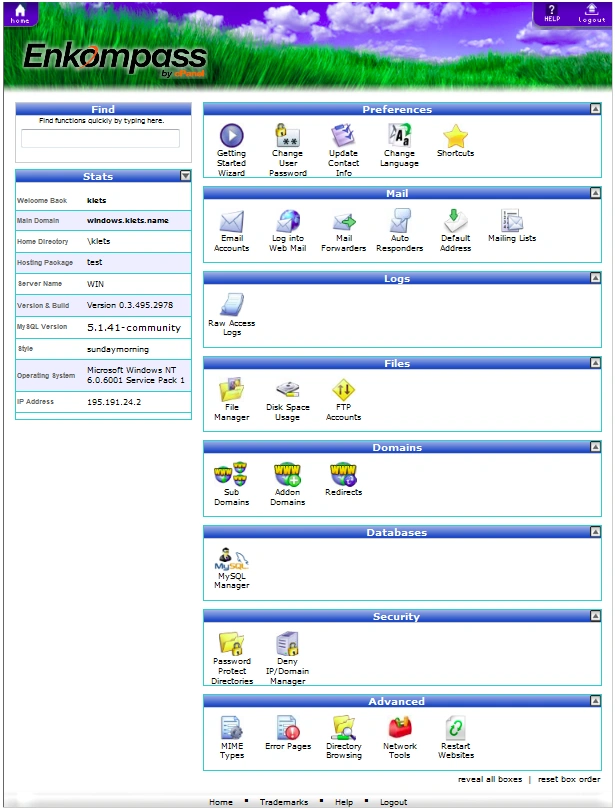The image size is (615, 810).
Task: Collapse the Preferences box
Action: pos(595,109)
